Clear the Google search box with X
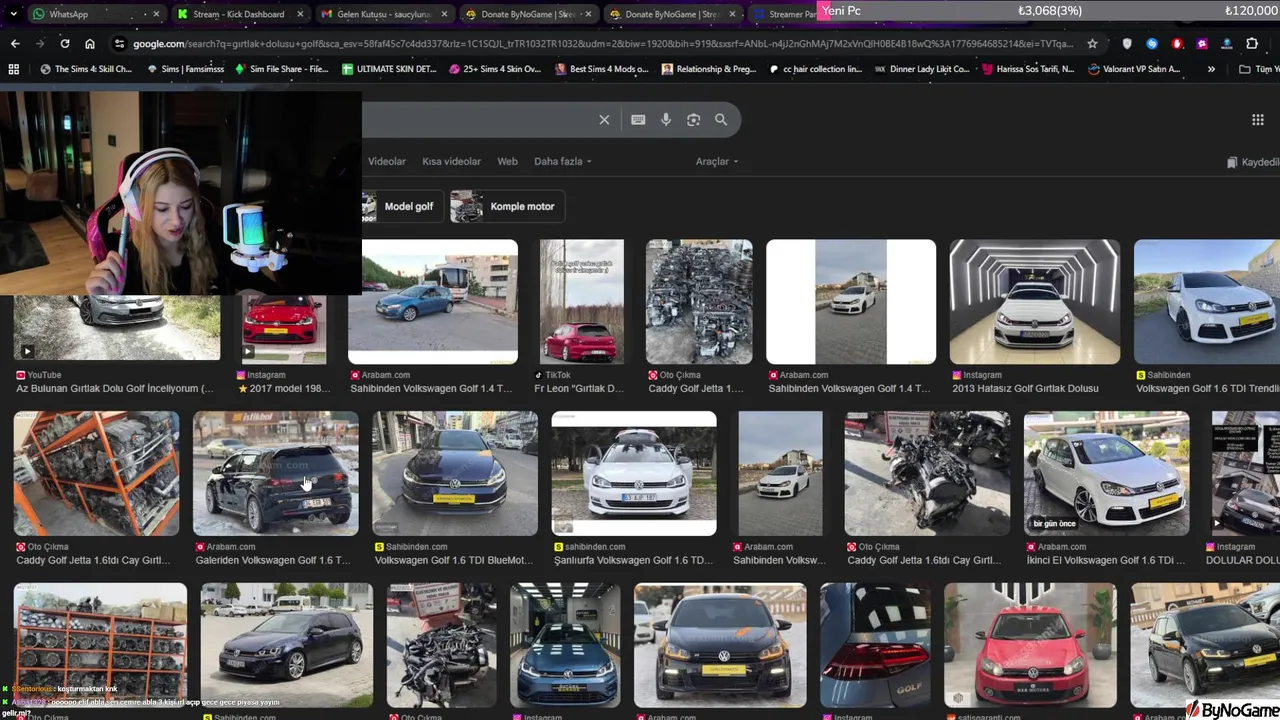This screenshot has height=720, width=1280. pyautogui.click(x=604, y=120)
